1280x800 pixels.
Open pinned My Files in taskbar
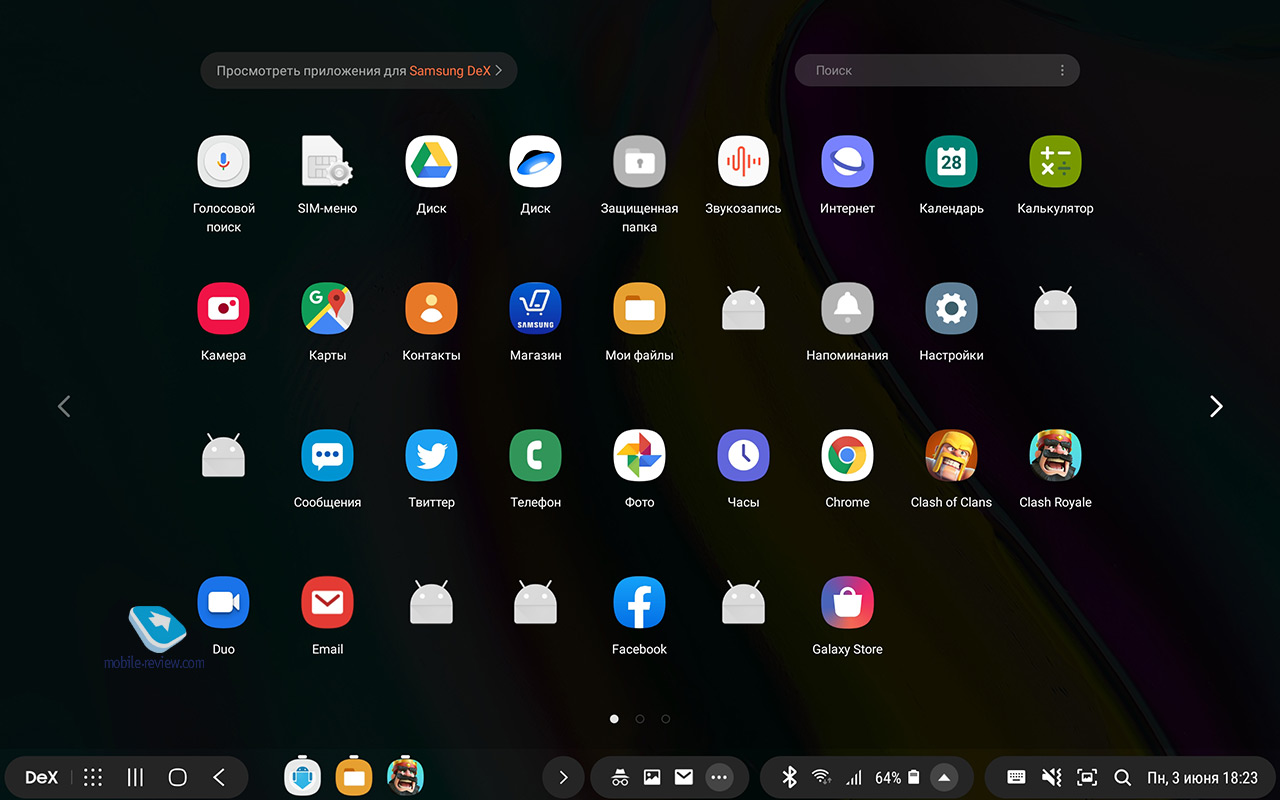353,776
